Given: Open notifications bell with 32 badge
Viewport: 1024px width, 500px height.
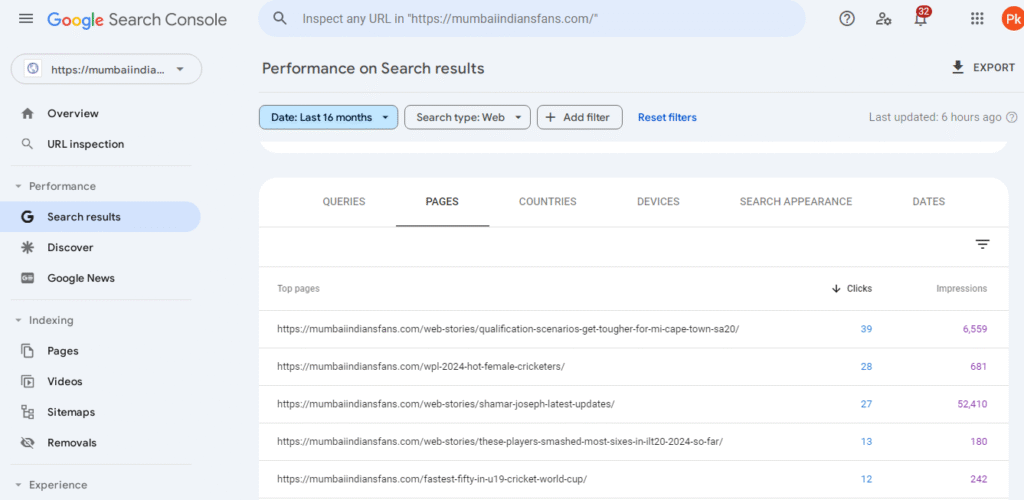Looking at the screenshot, I should coord(920,19).
